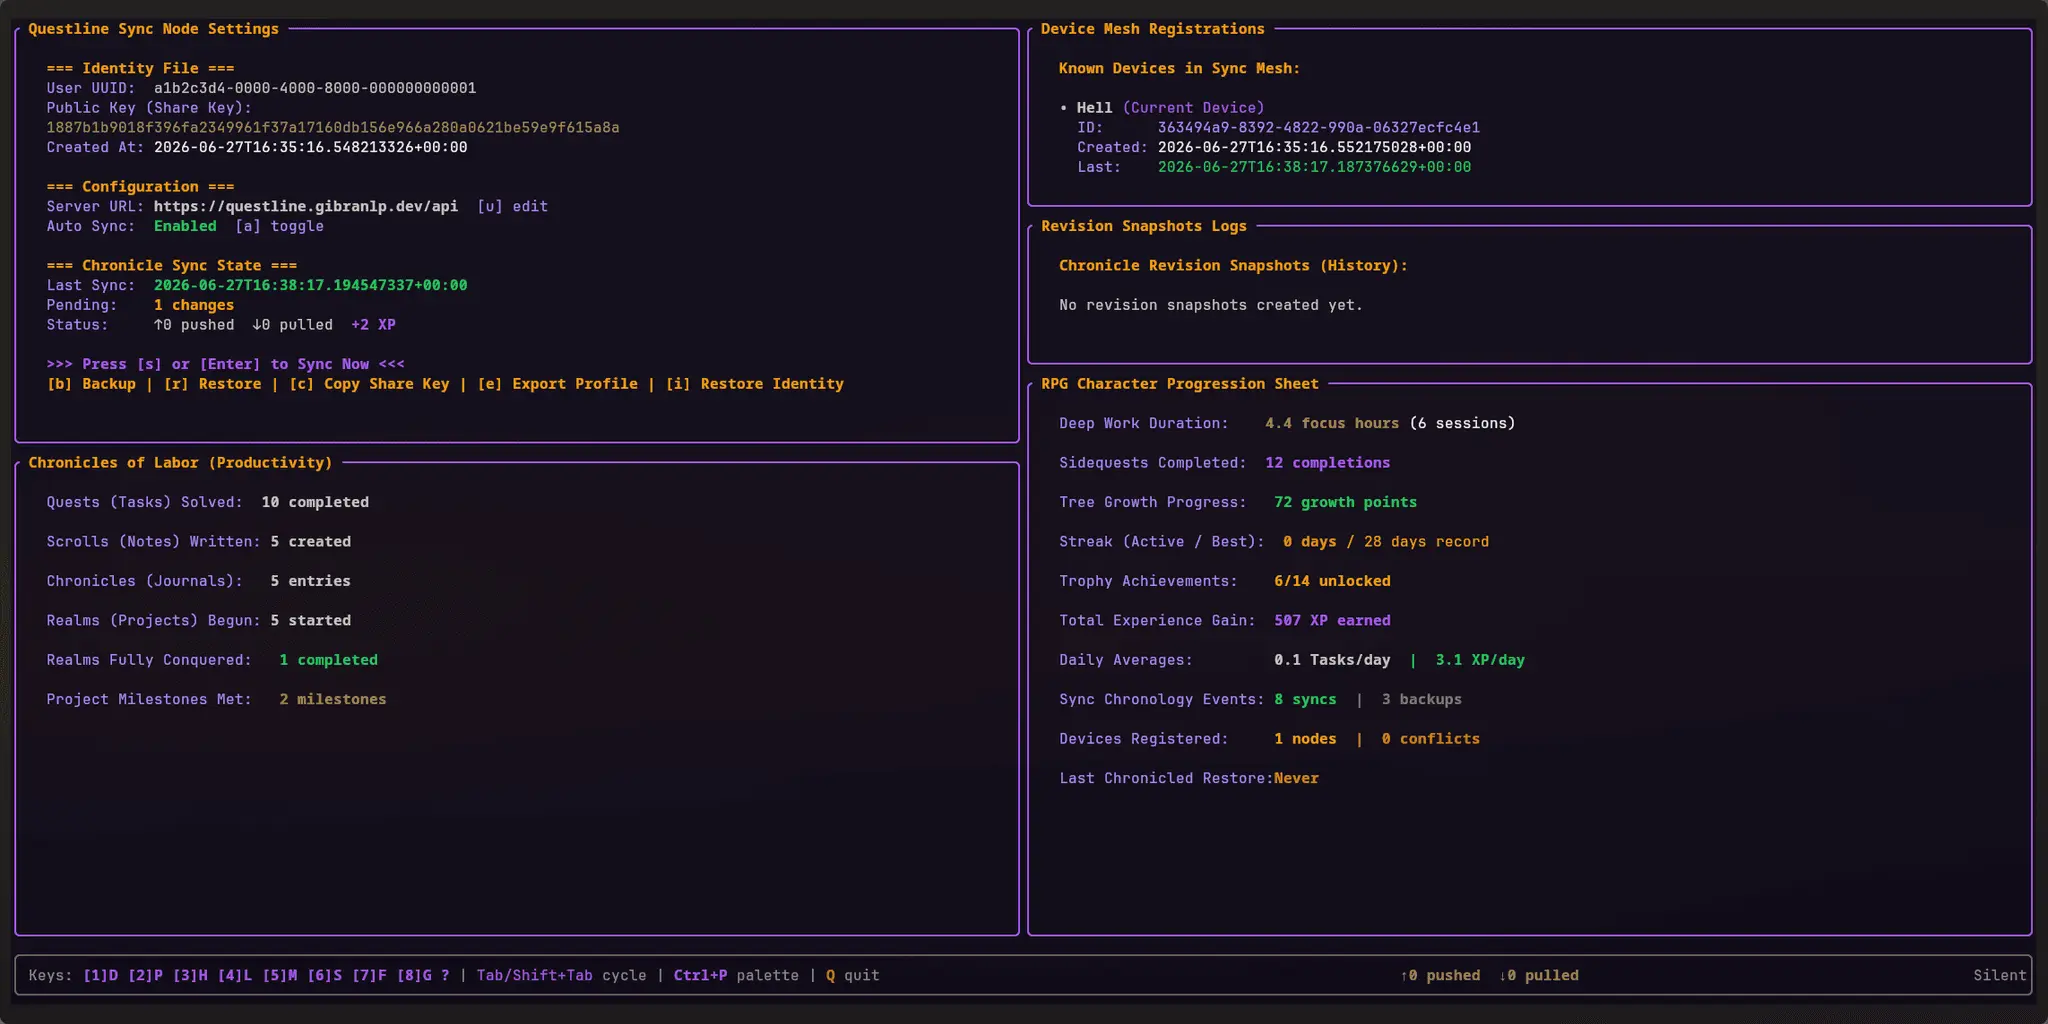Select the [7]F key hint in status bar

click(369, 975)
